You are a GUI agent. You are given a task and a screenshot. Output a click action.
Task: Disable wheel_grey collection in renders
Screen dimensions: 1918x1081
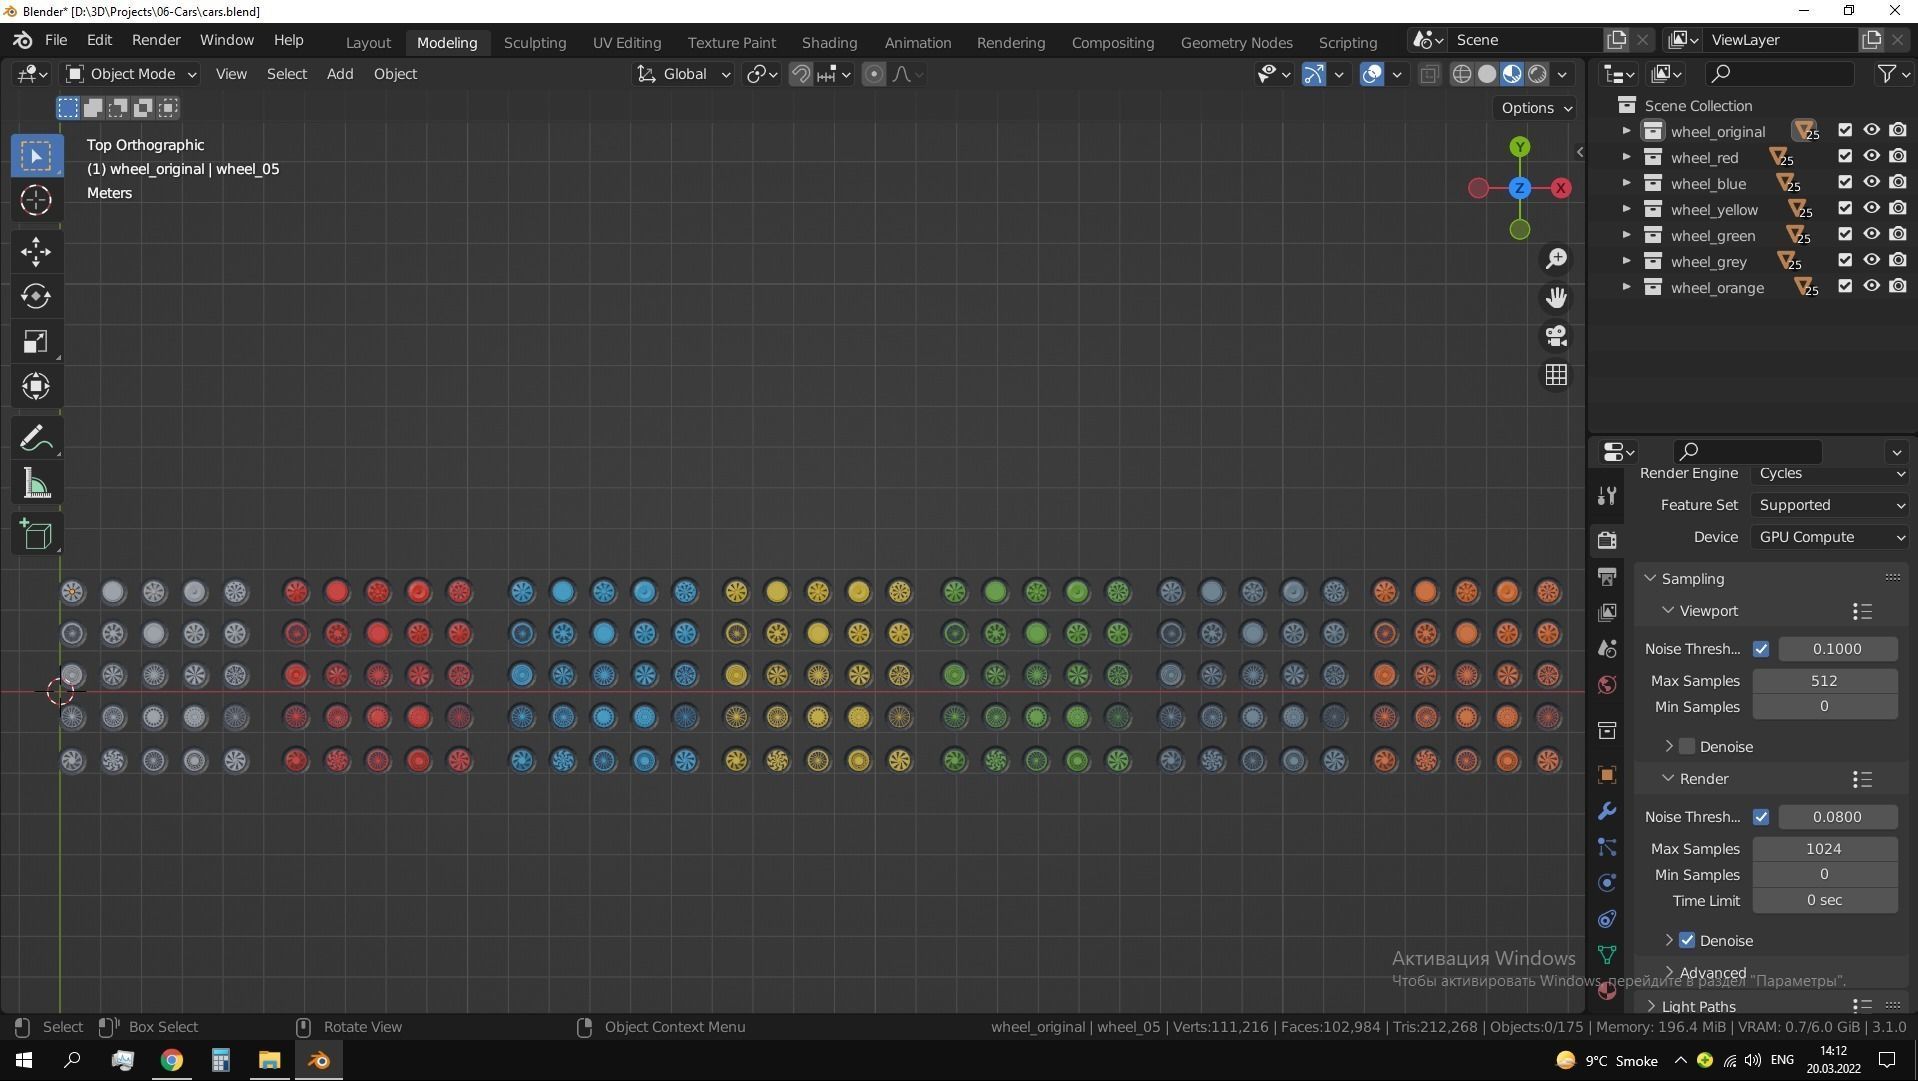[1897, 261]
